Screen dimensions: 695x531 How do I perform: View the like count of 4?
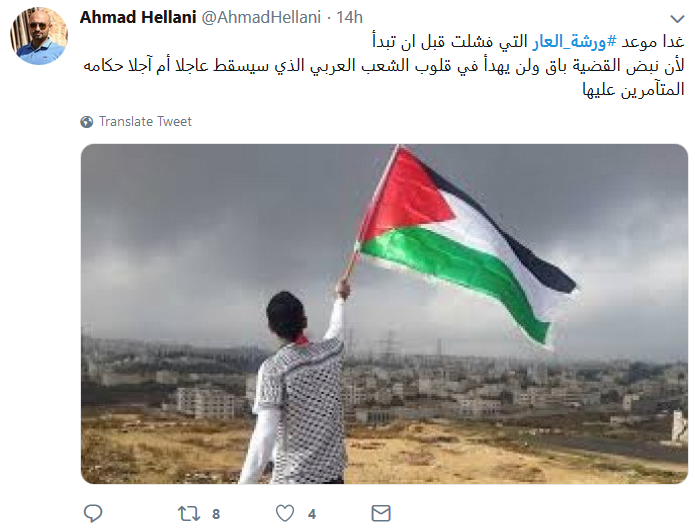click(x=312, y=514)
